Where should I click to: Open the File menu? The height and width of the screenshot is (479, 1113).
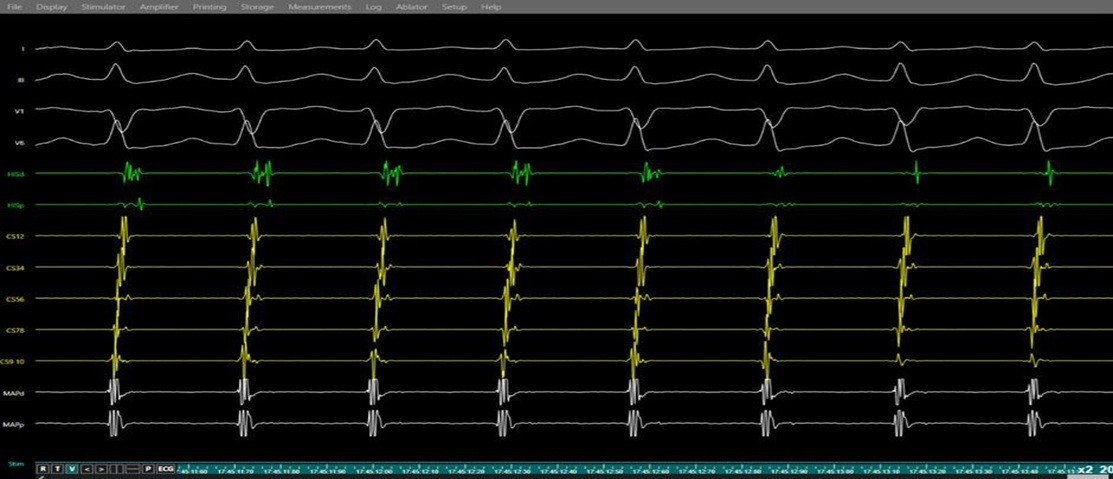point(15,7)
